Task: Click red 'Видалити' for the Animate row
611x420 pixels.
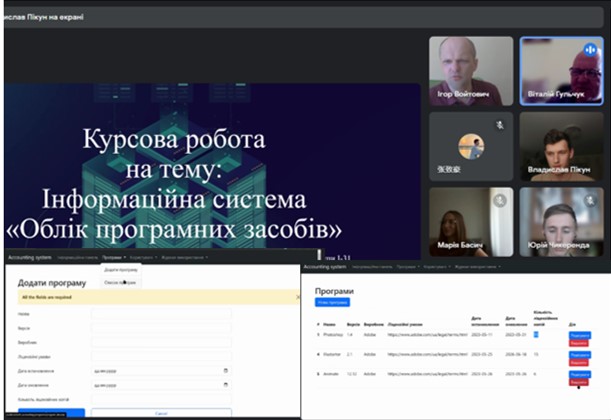Action: 579,382
